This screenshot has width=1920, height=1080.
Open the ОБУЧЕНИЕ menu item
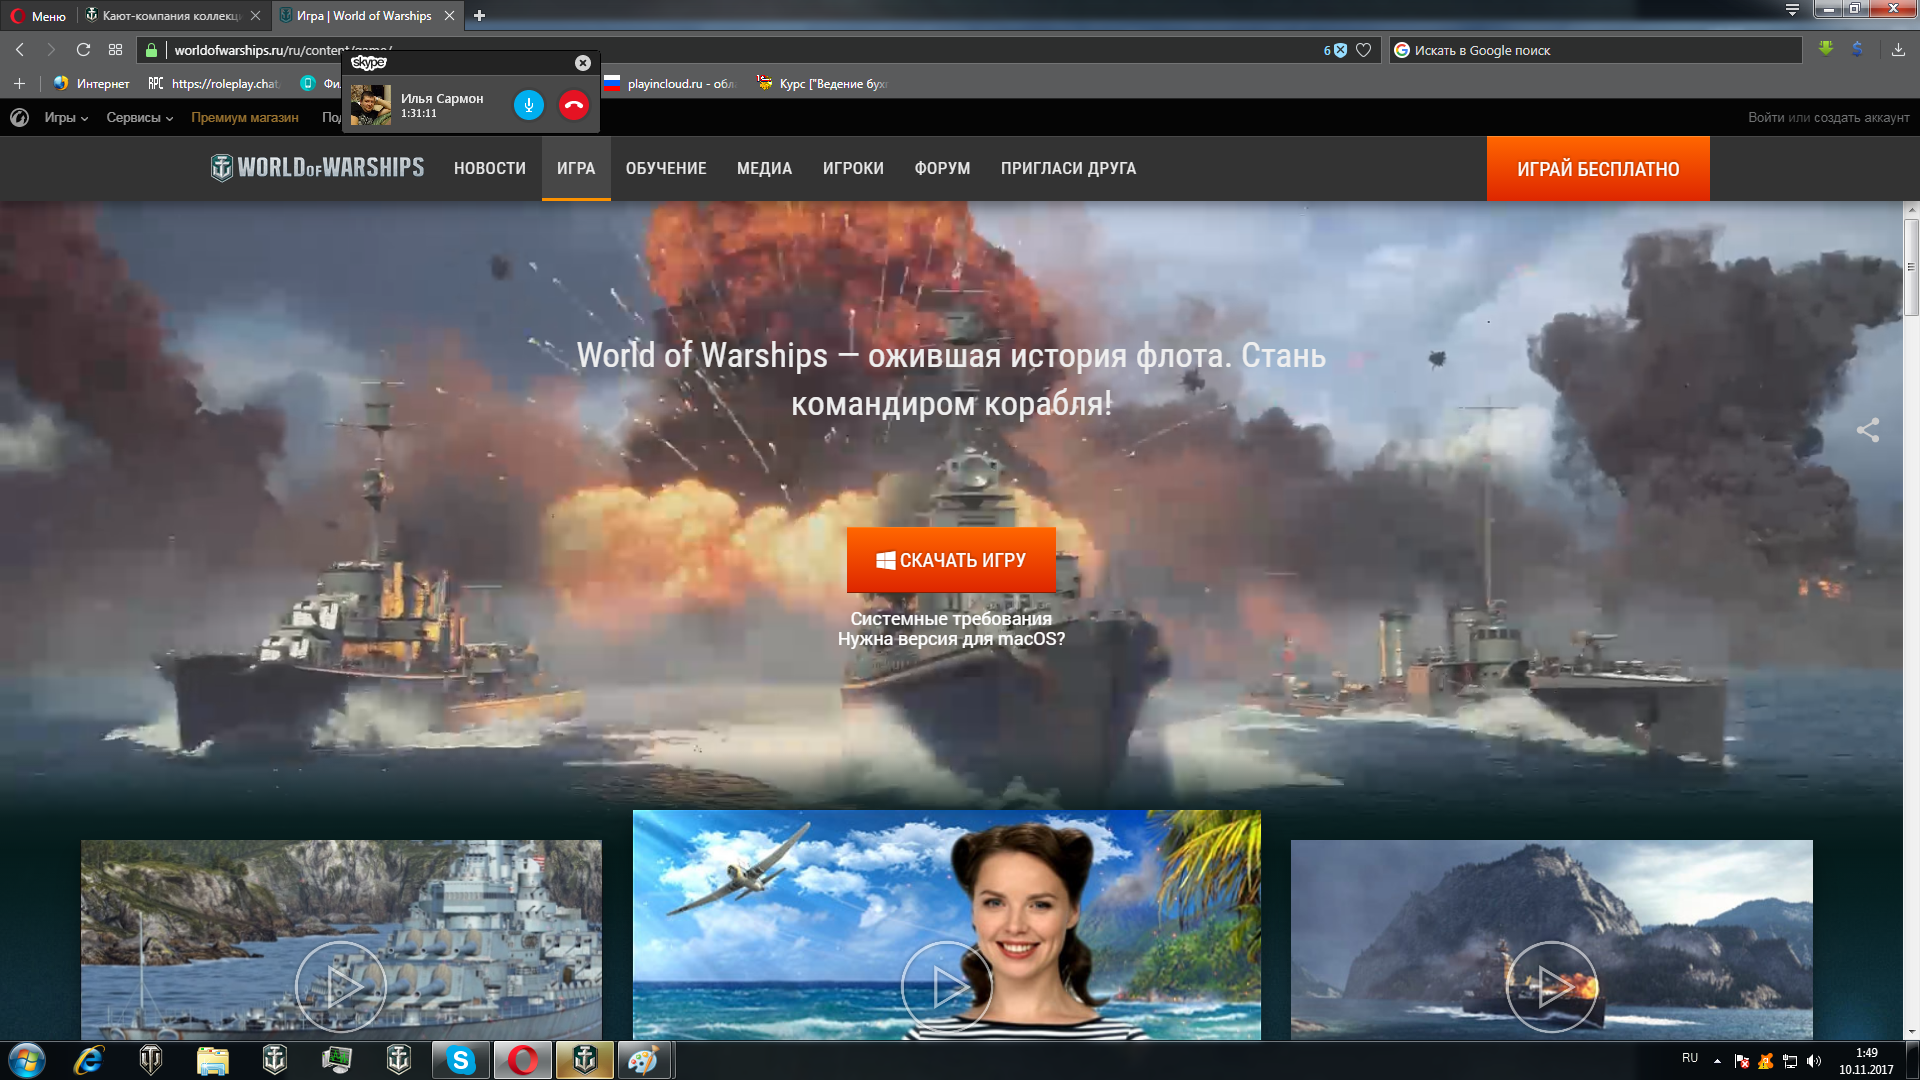click(x=666, y=169)
